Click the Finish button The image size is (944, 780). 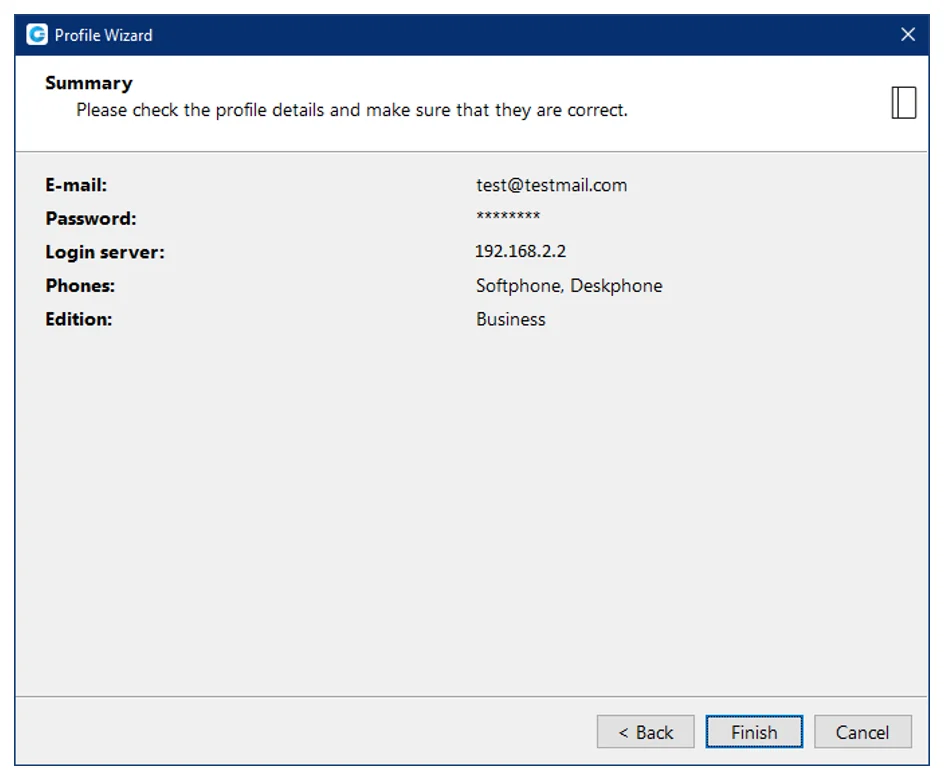tap(754, 732)
